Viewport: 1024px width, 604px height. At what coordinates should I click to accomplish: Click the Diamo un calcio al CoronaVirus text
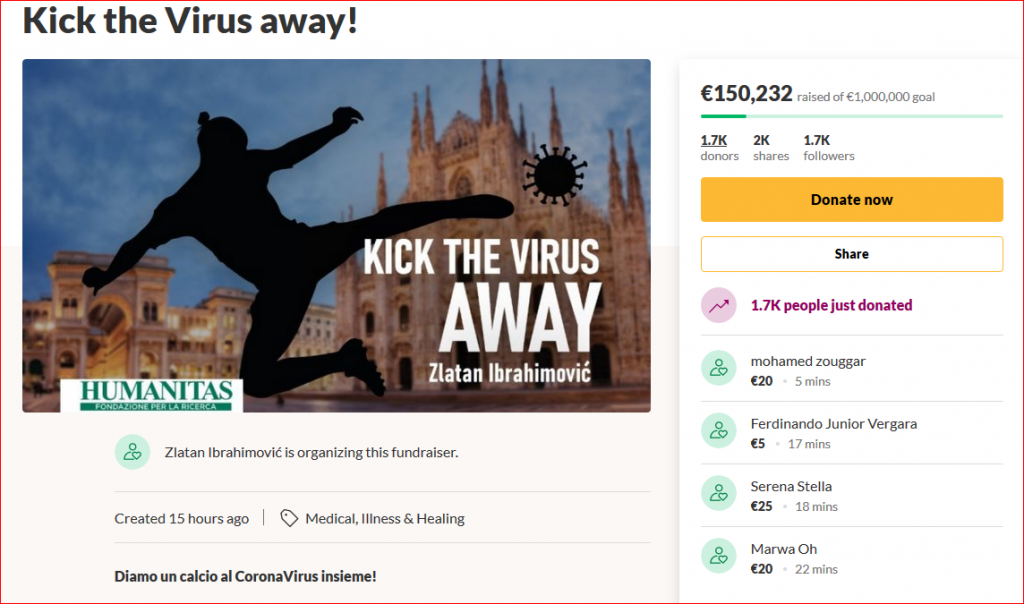(x=245, y=576)
